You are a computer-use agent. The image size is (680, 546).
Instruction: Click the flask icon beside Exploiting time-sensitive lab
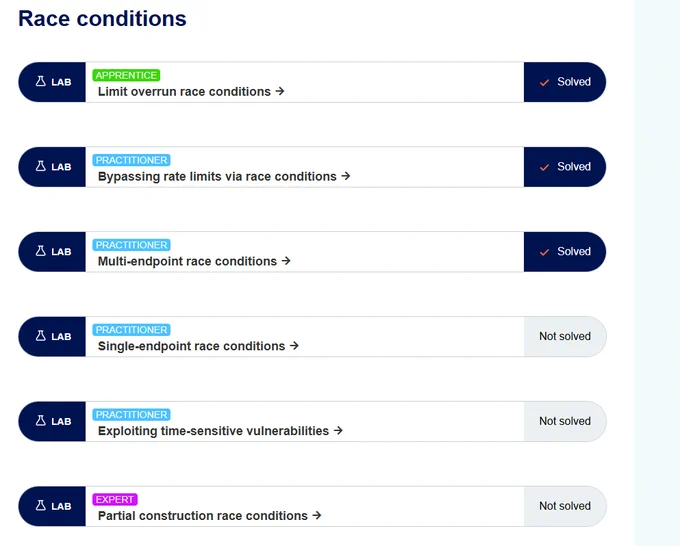pyautogui.click(x=41, y=421)
